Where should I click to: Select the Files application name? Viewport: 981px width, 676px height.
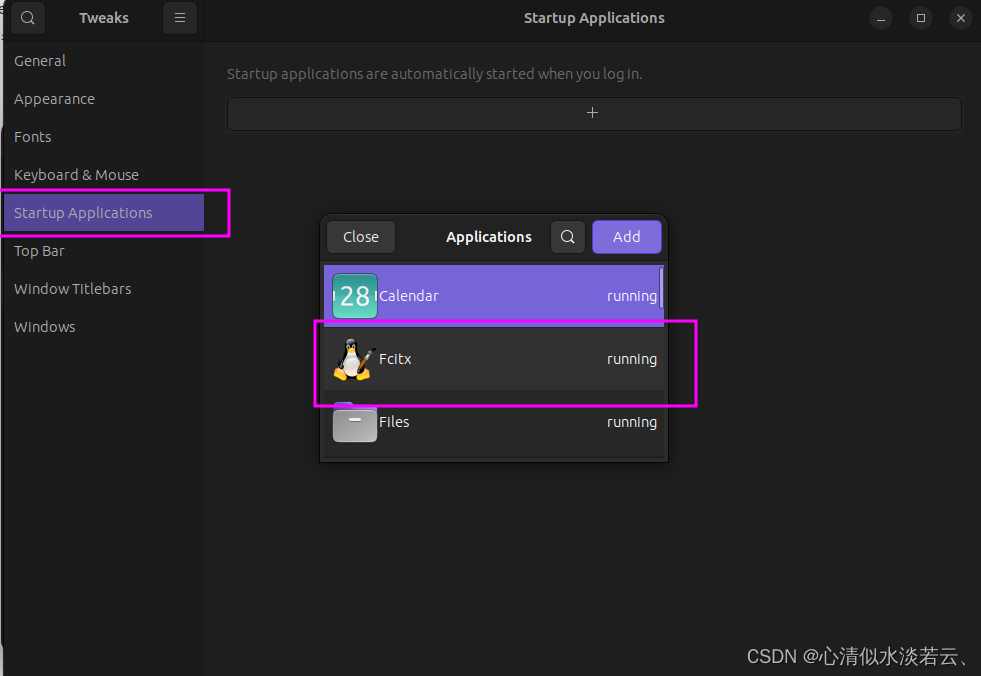pyautogui.click(x=394, y=422)
